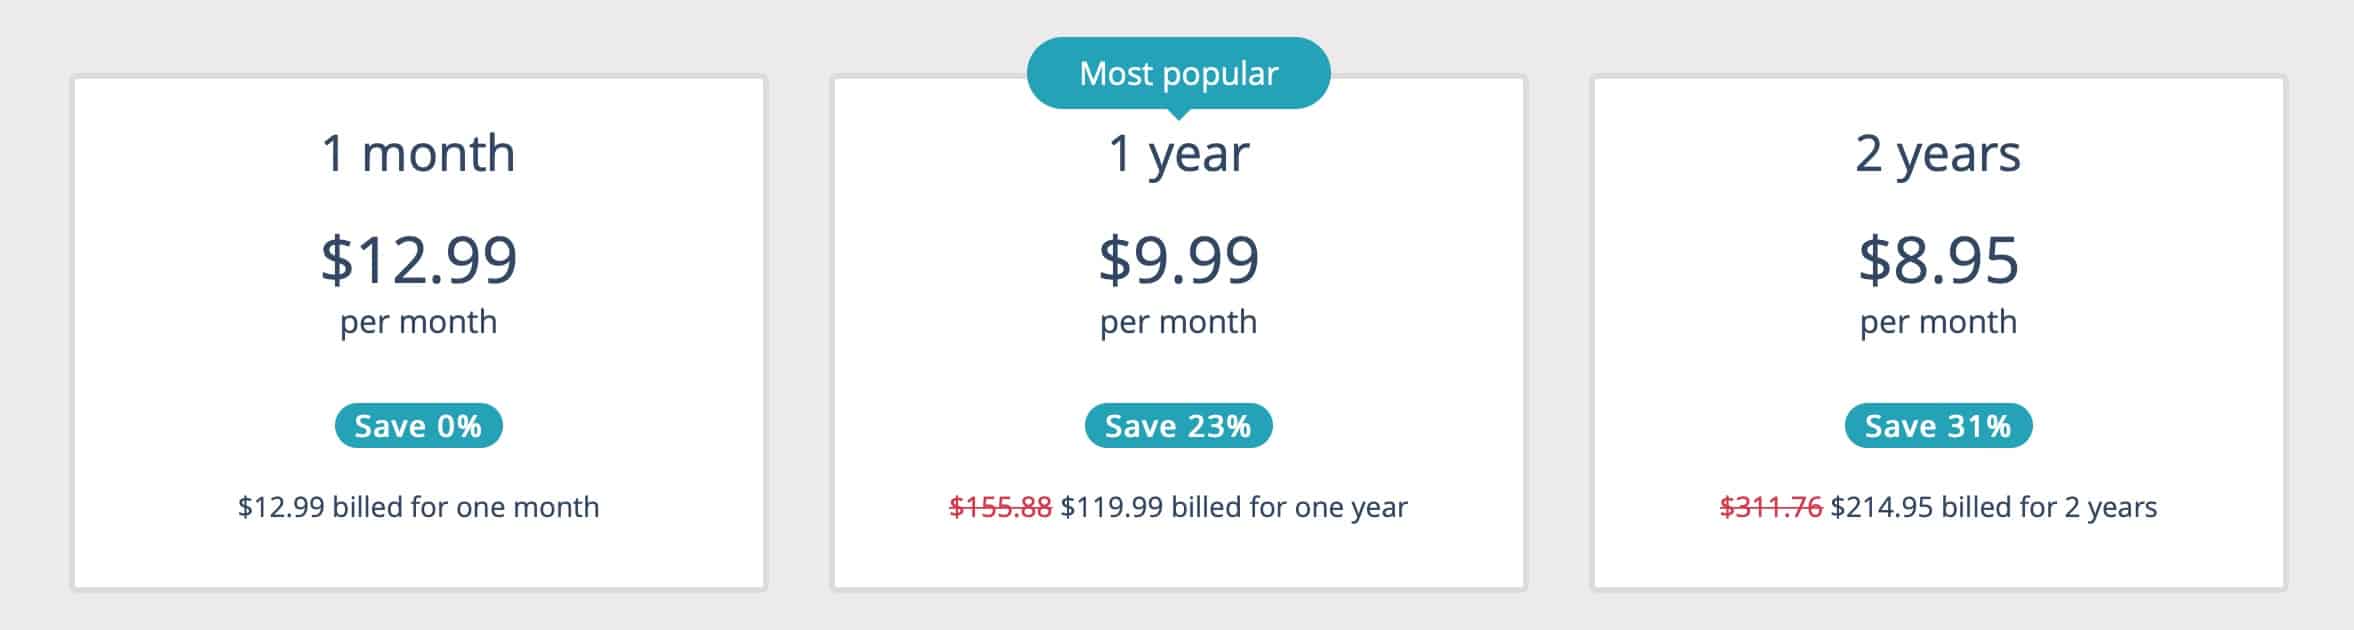Image resolution: width=2354 pixels, height=630 pixels.
Task: Click the $8.95 monthly price
Action: tap(1938, 260)
